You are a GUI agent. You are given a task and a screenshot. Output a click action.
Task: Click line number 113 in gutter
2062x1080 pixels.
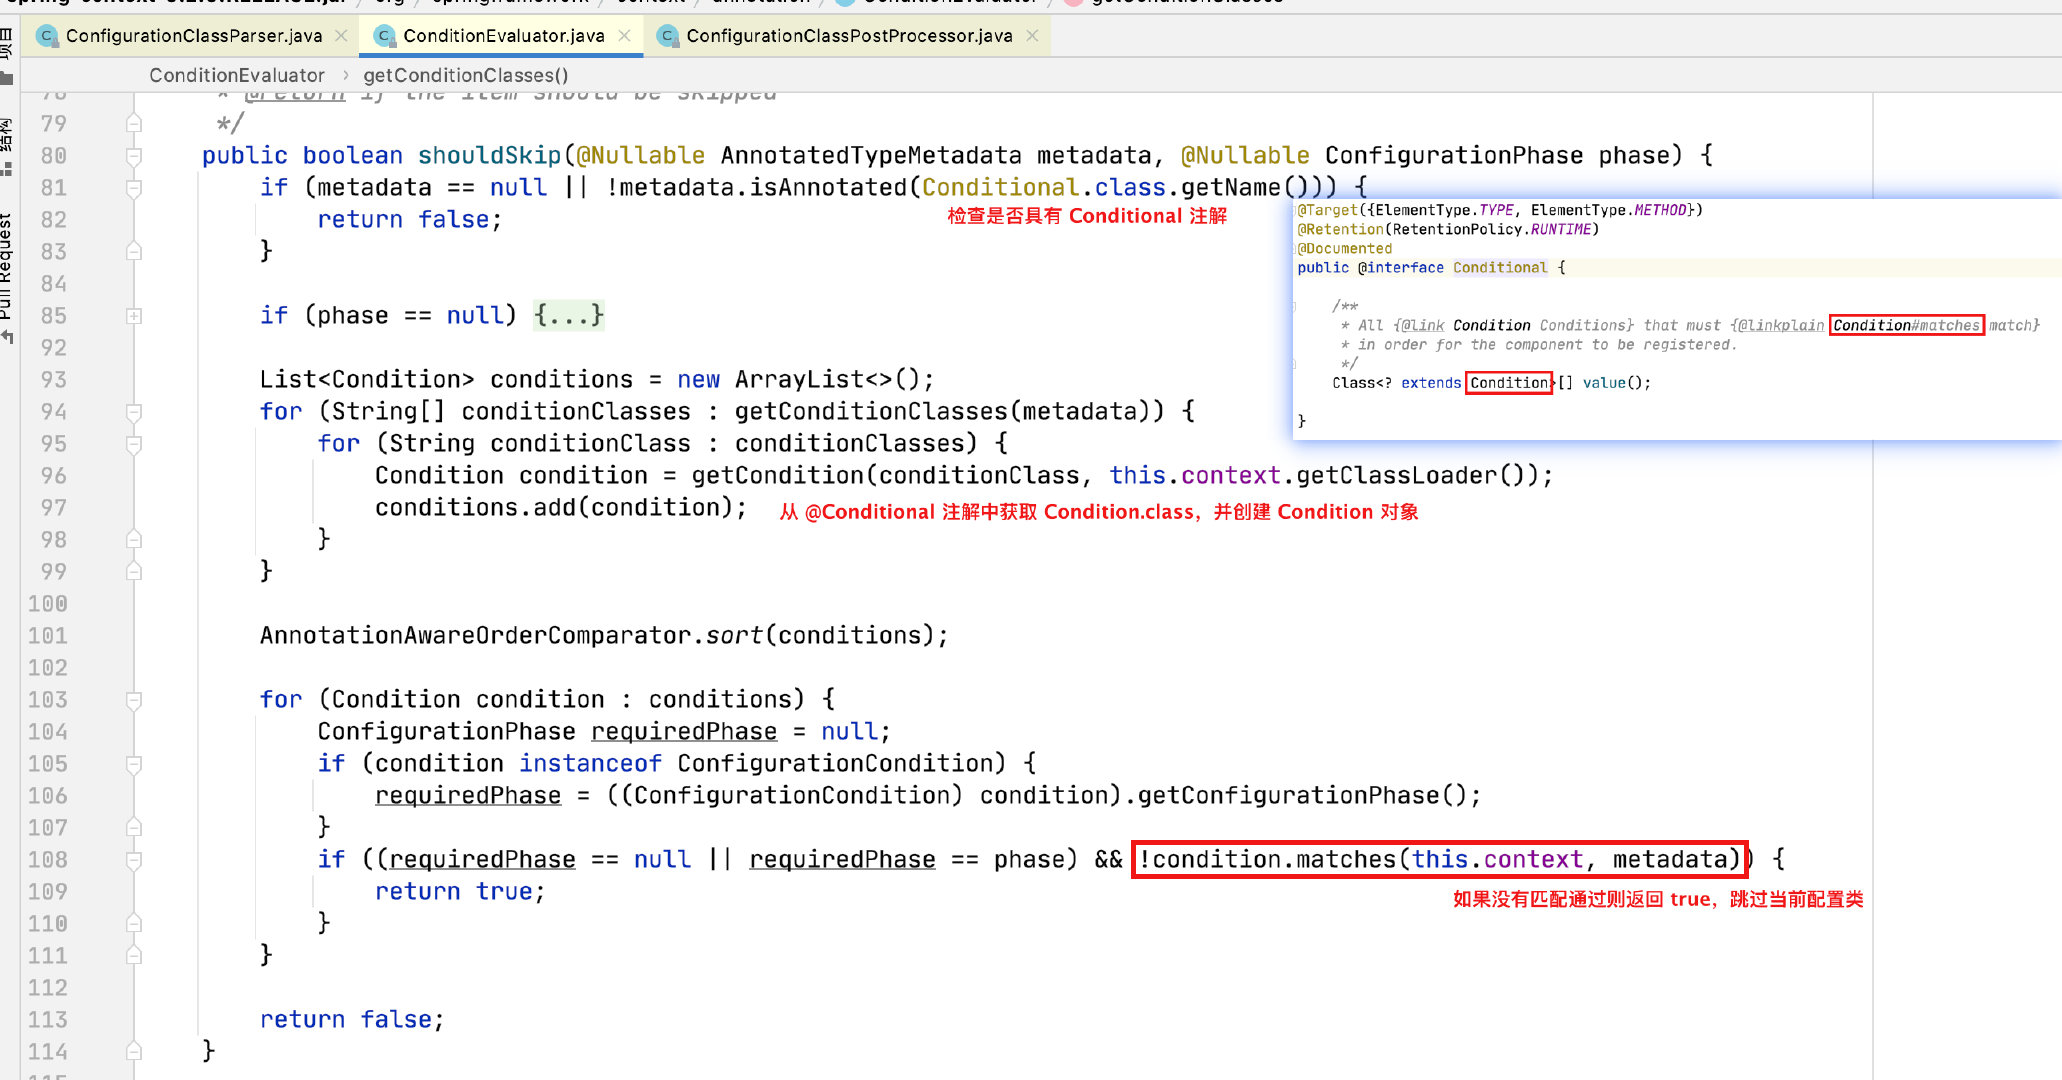point(47,1020)
